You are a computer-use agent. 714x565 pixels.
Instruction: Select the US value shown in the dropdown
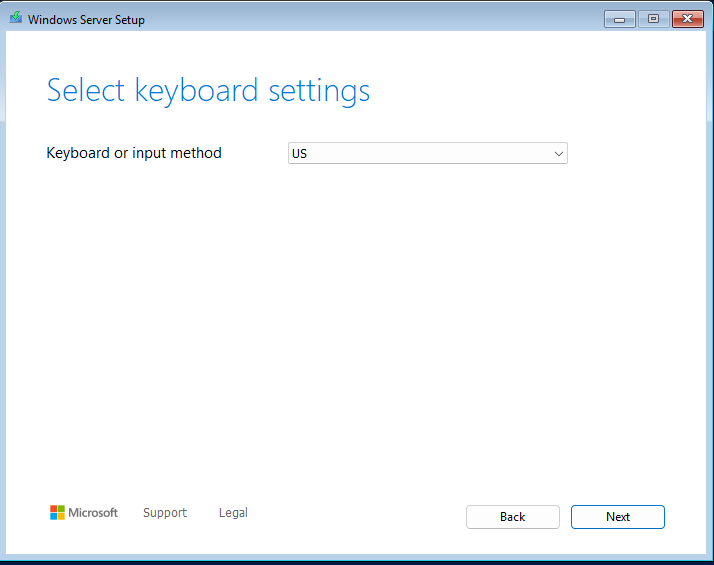tap(300, 154)
